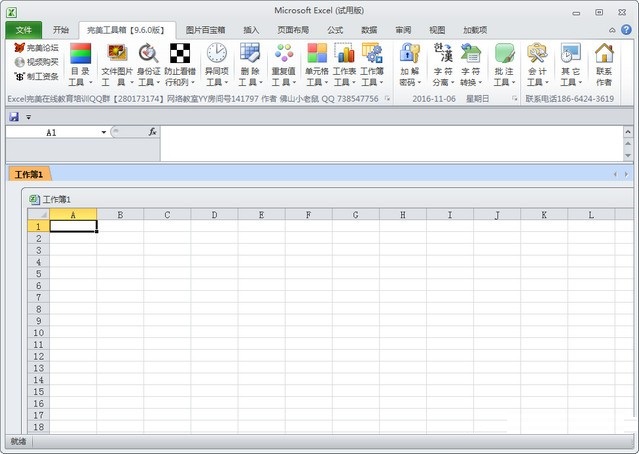639x454 pixels.
Task: Click the Excel application icon in title bar
Action: click(x=11, y=12)
